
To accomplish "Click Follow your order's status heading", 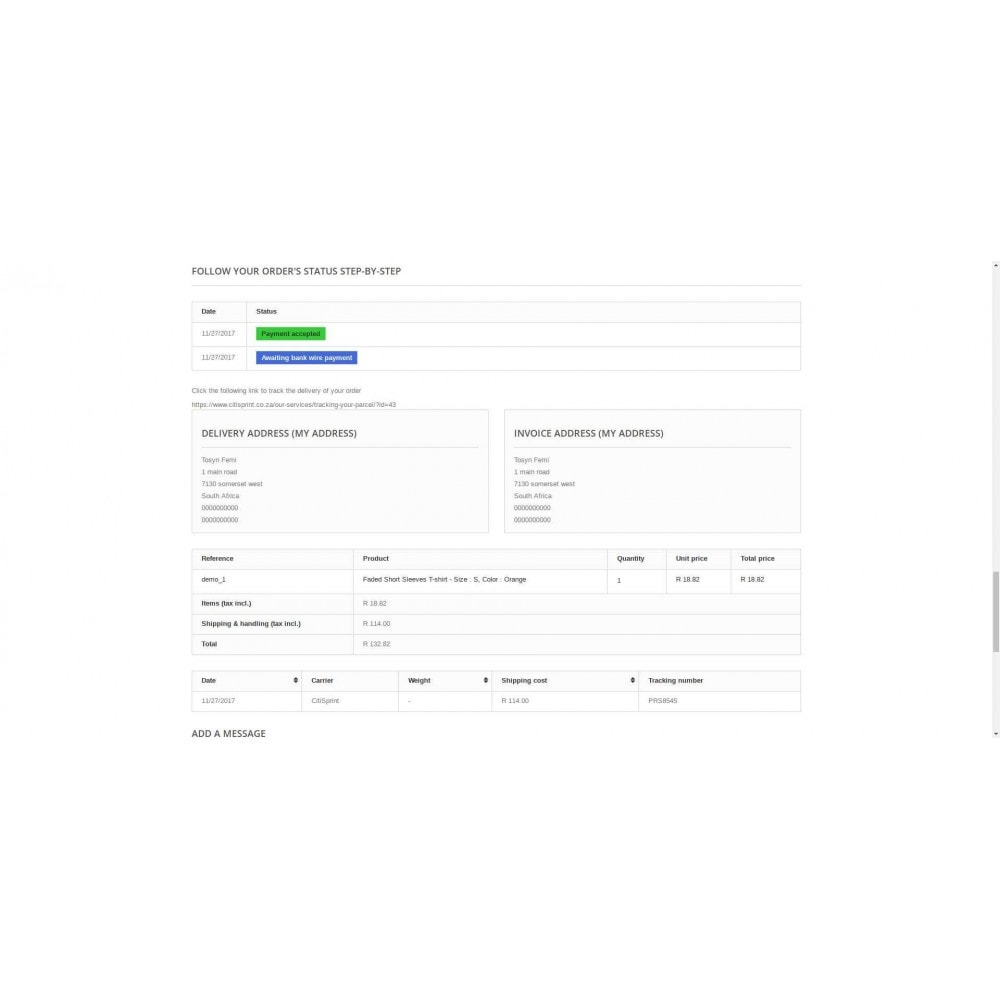I will click(296, 271).
